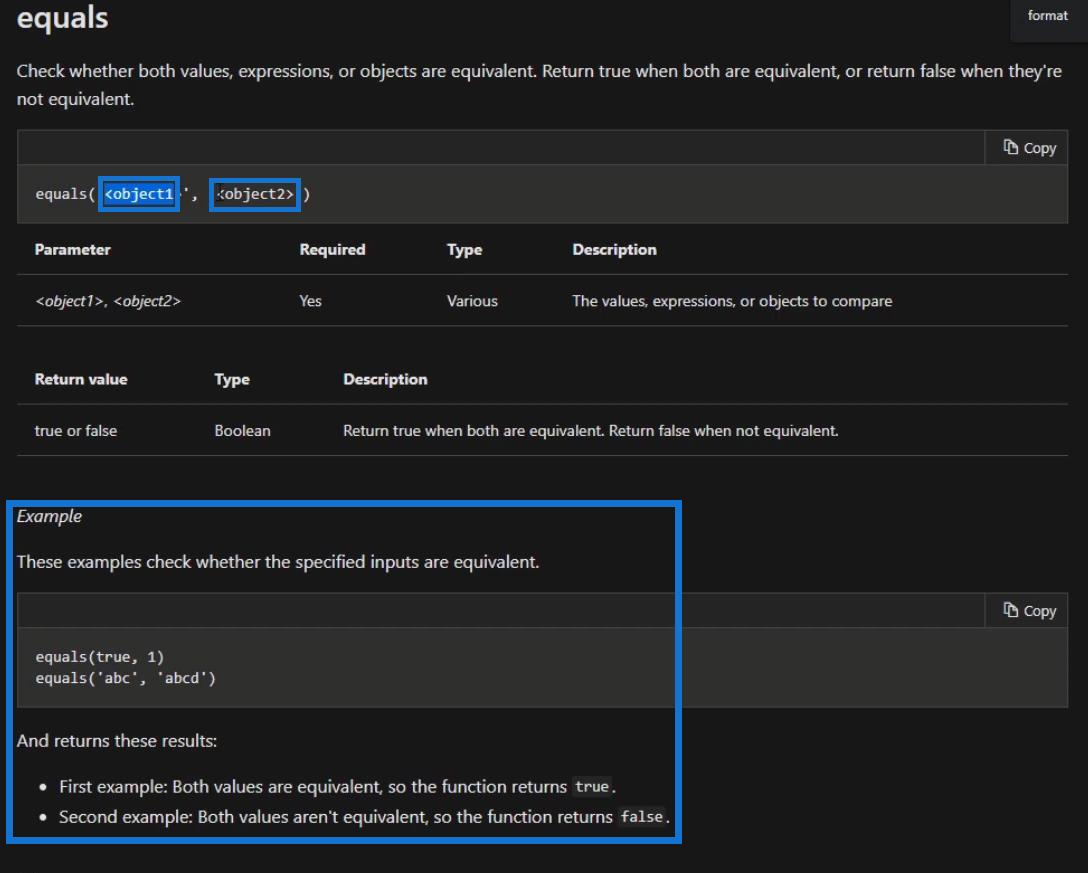The height and width of the screenshot is (873, 1088).
Task: Click the inline 'true' code in first result
Action: tap(591, 786)
